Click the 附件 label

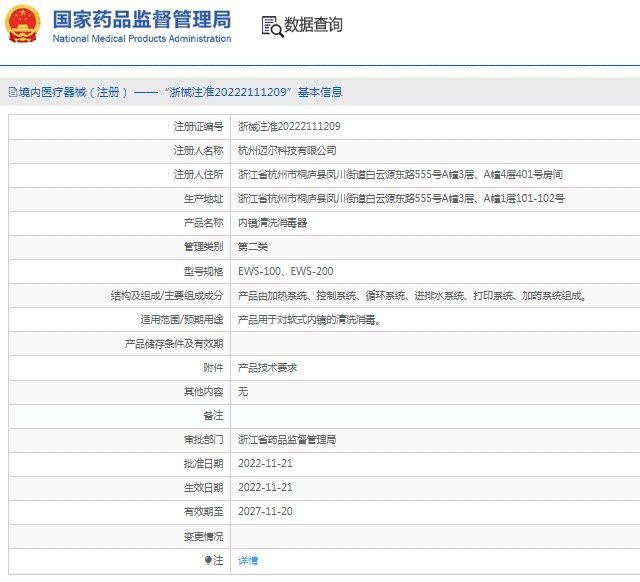pos(213,368)
